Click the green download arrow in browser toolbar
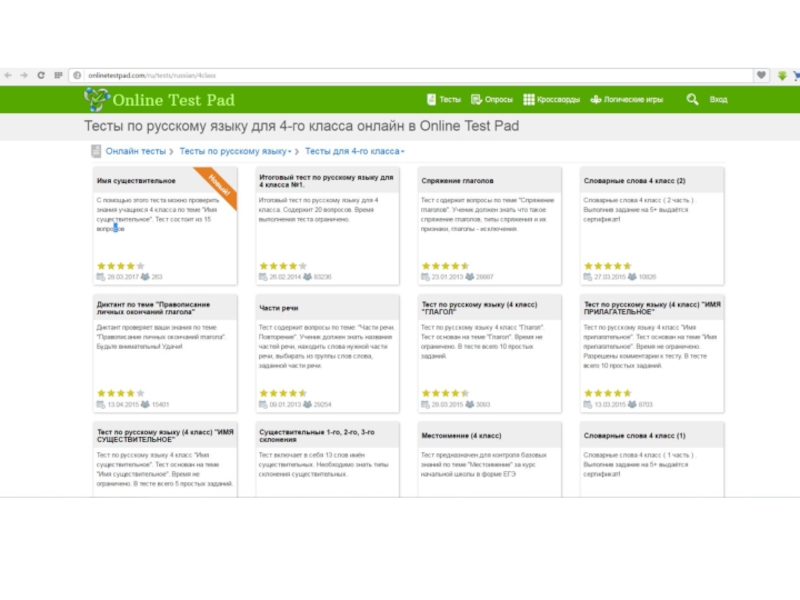800x600 pixels. pyautogui.click(x=782, y=75)
